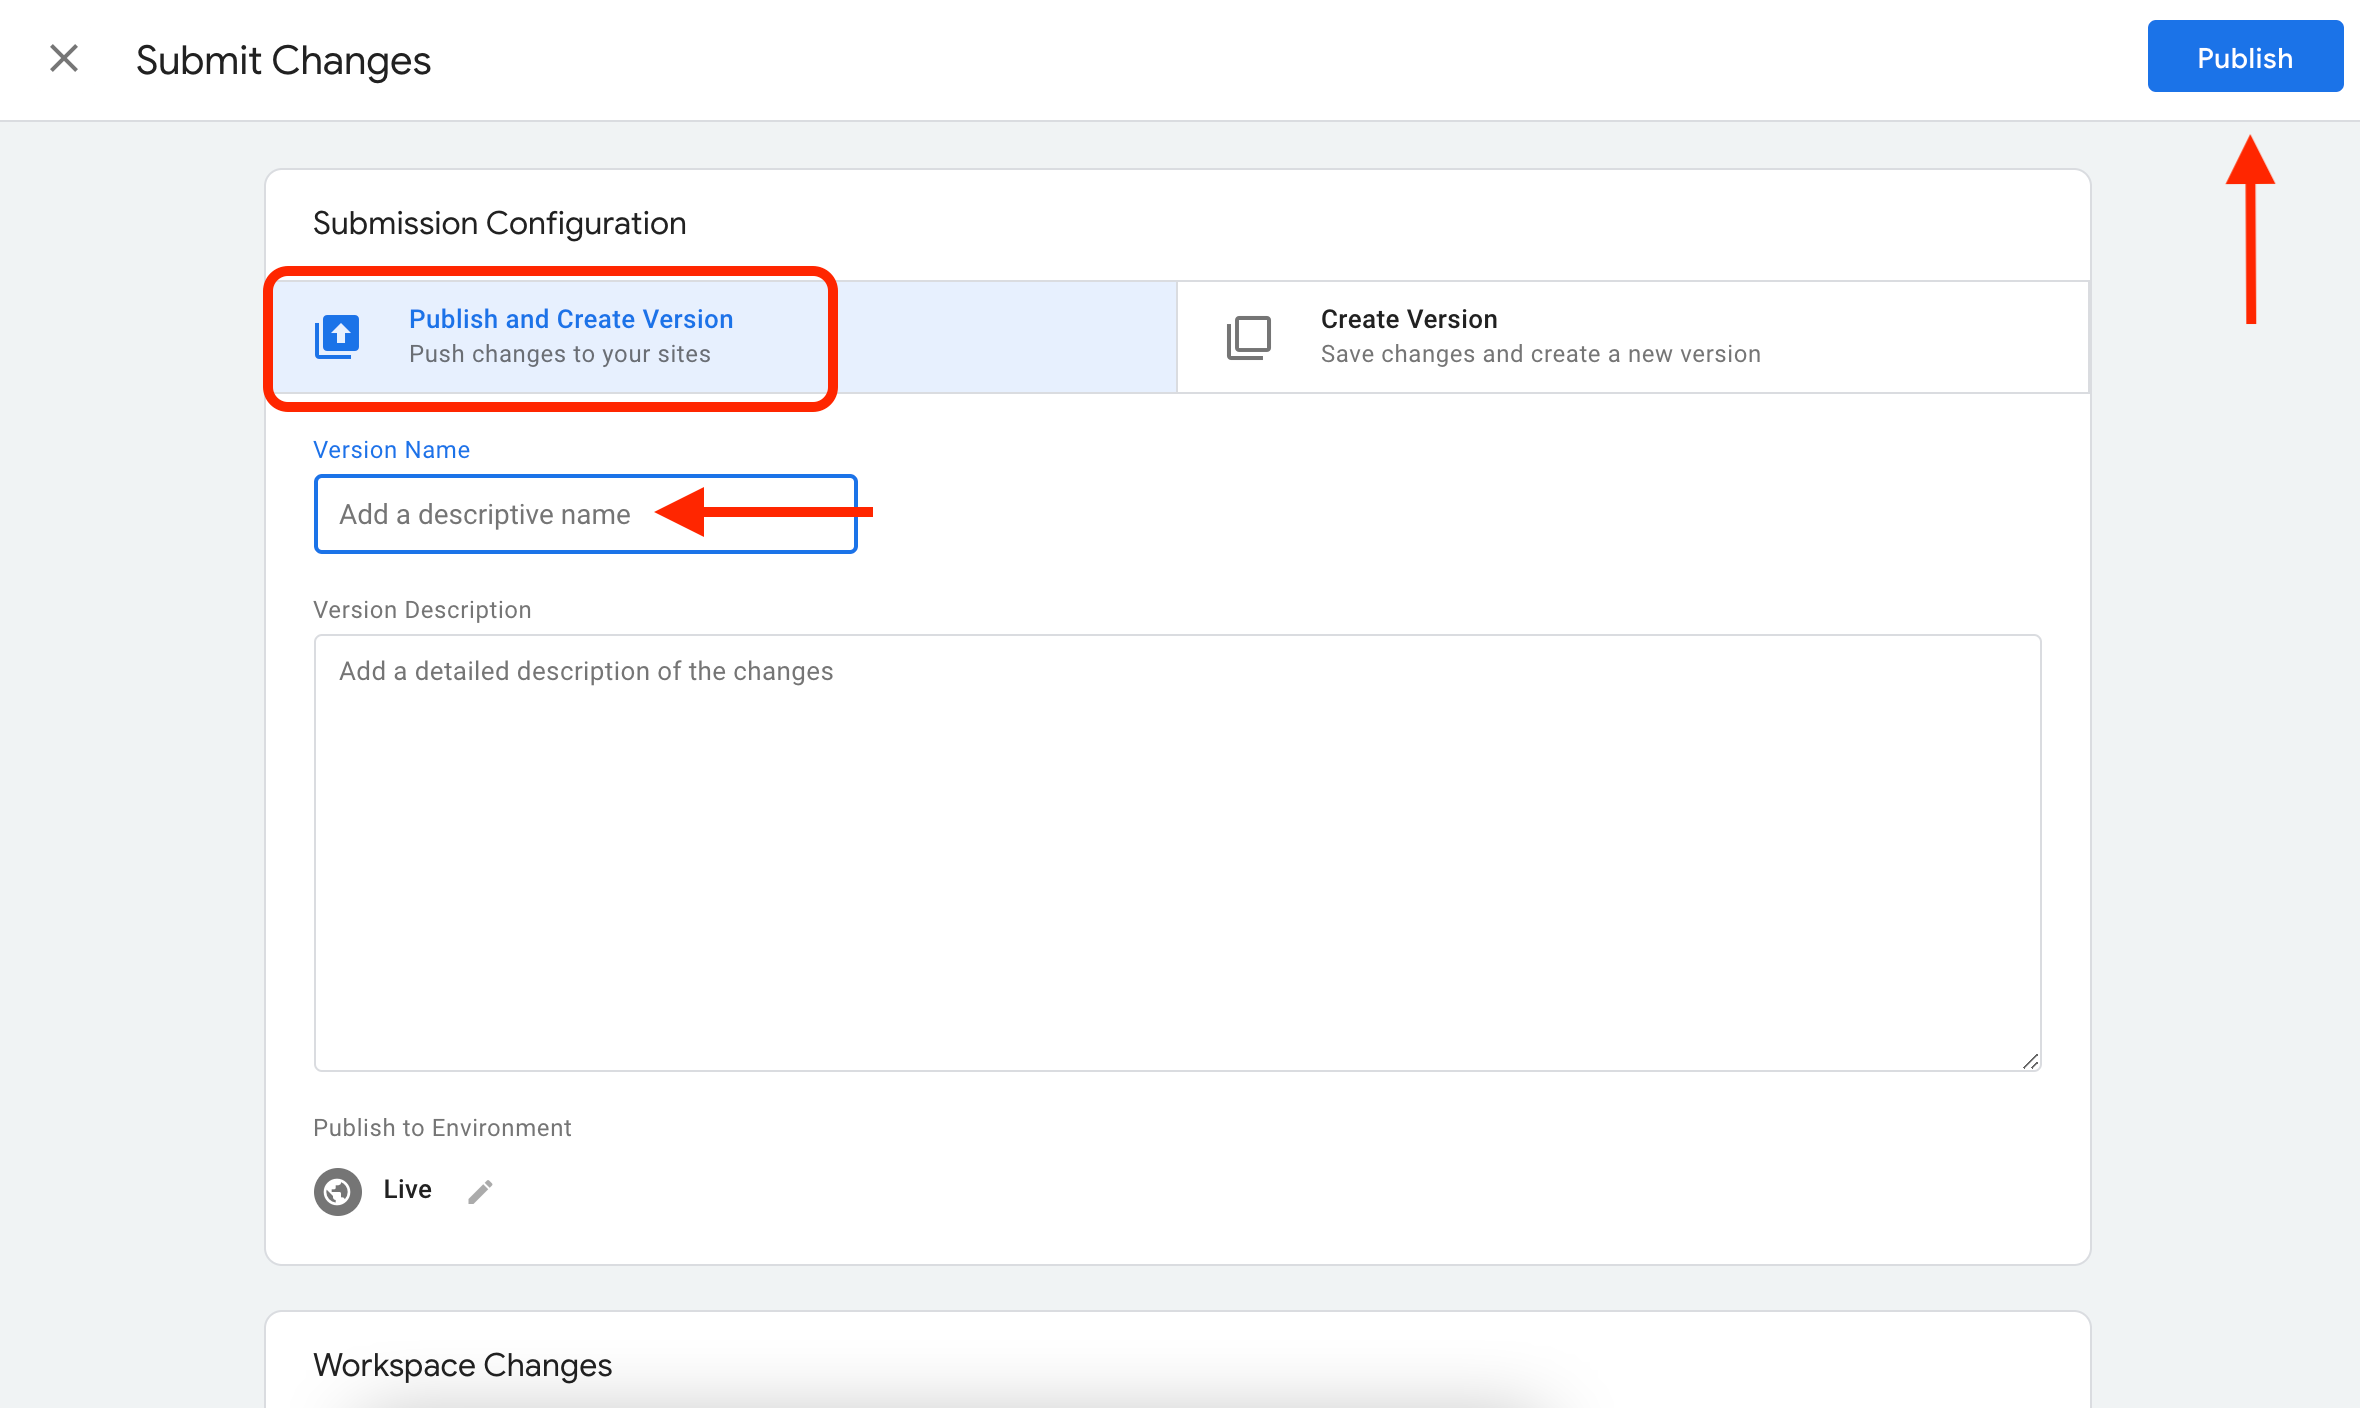Click the Workspace Changes section heading
The height and width of the screenshot is (1408, 2360).
coord(462,1365)
